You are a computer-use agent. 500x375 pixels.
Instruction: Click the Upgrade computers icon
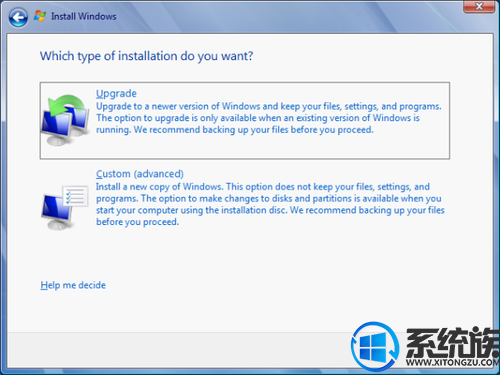coord(65,120)
